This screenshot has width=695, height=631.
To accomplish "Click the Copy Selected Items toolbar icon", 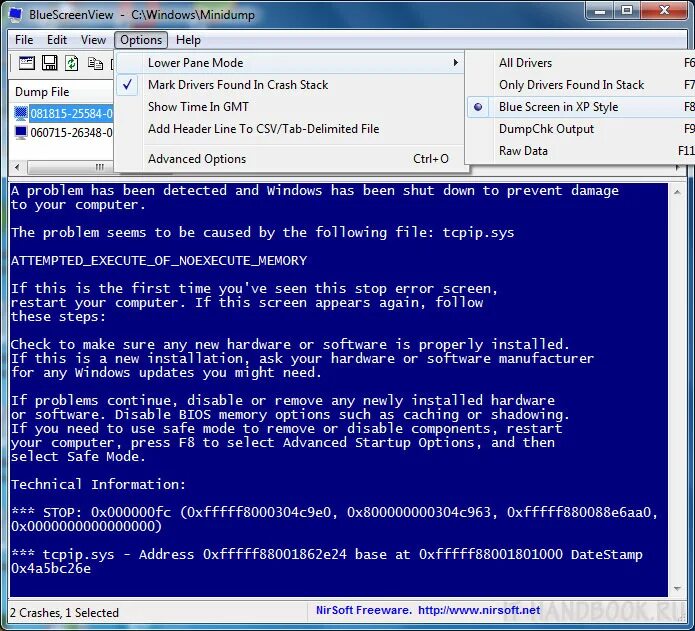I will coord(95,63).
